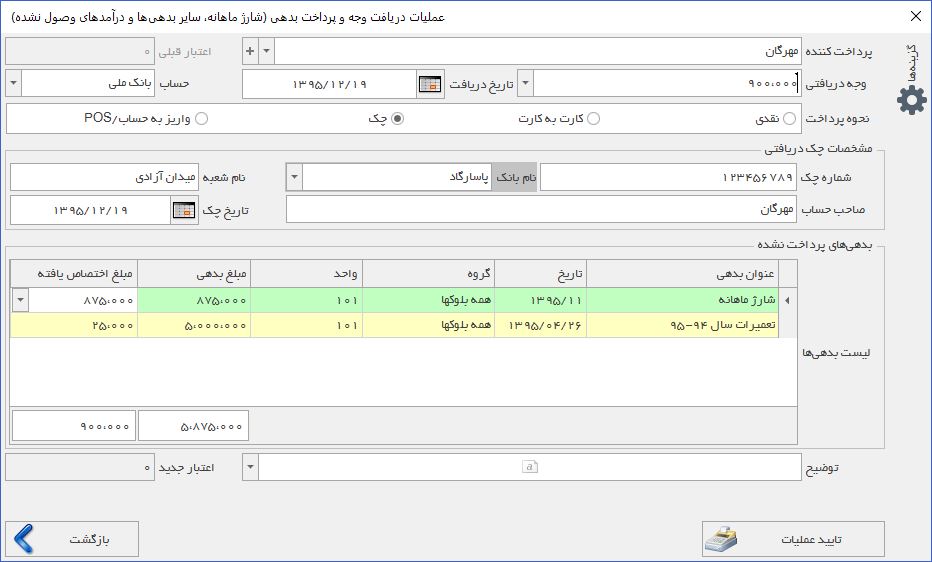Click the row indicator arrow beside شارژ ماهانه

coord(788,301)
